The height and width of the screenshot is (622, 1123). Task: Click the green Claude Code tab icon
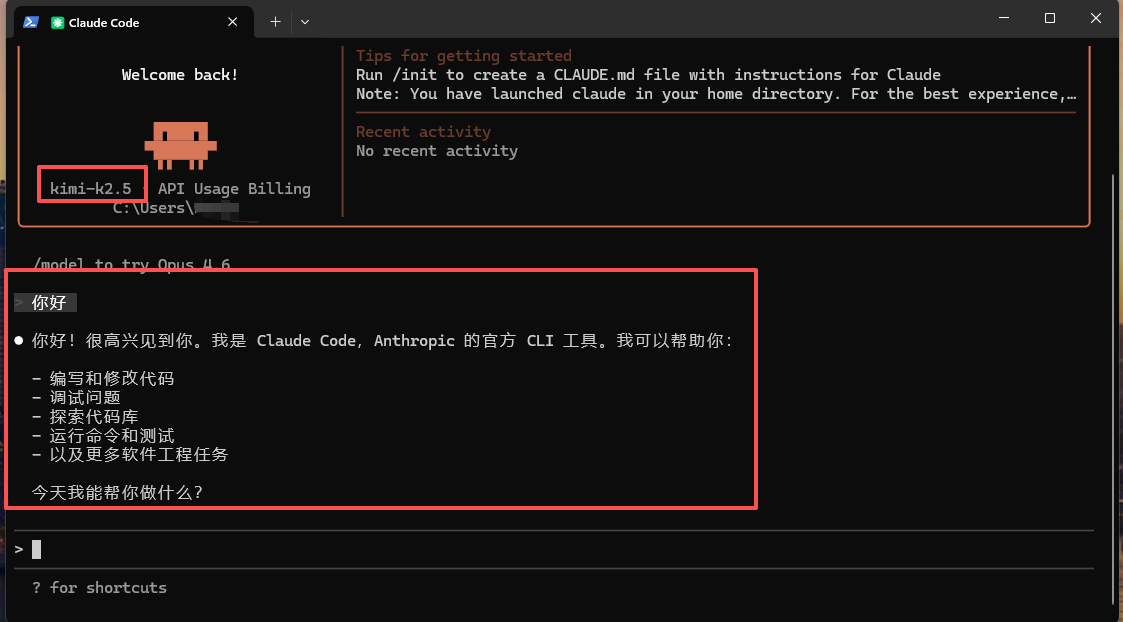coord(57,22)
